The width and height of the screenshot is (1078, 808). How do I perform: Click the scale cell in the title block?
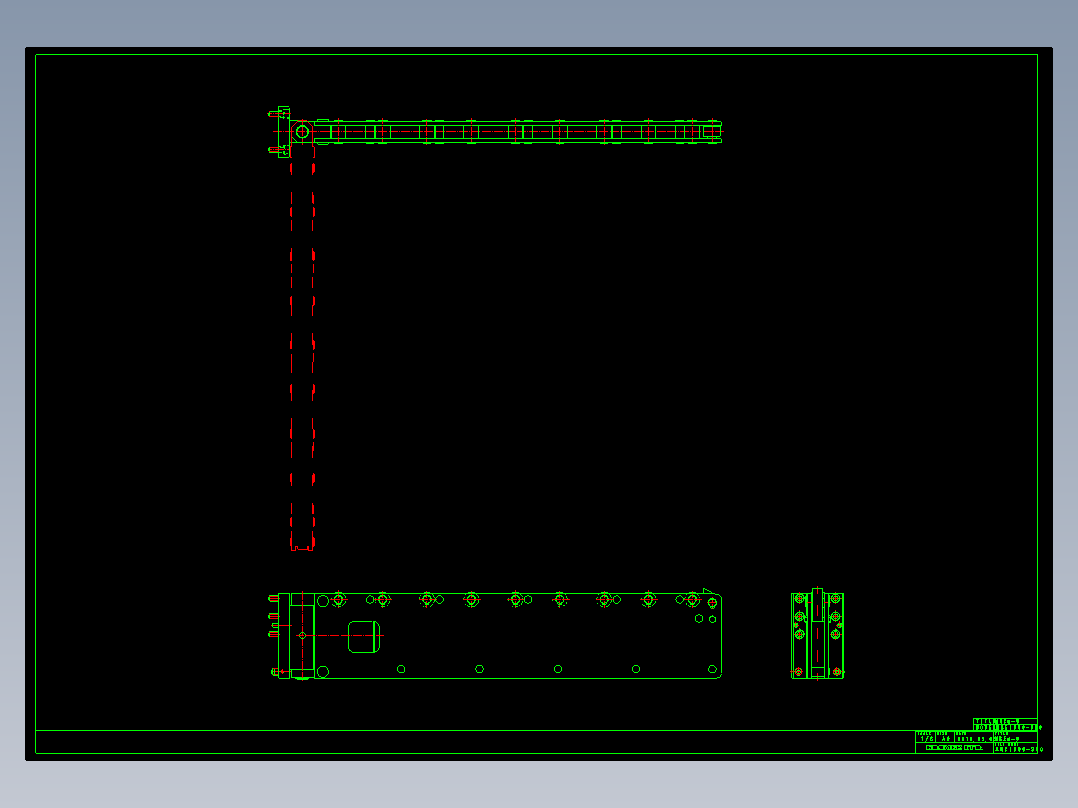tap(925, 736)
